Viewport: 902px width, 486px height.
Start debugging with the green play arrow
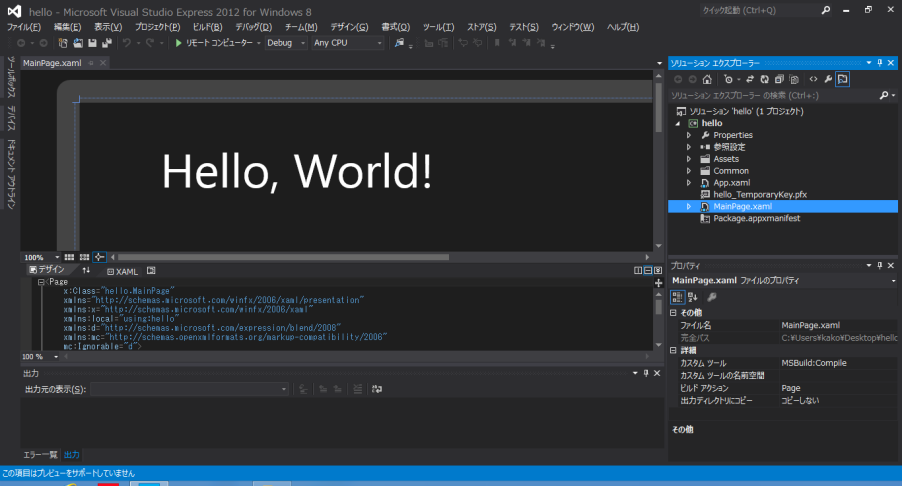[178, 44]
